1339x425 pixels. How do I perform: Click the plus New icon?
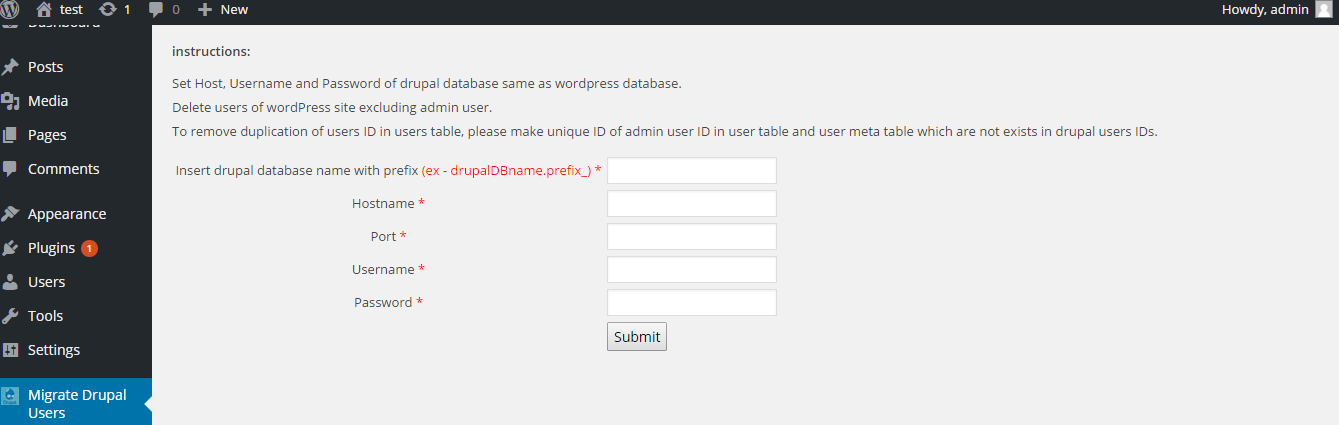tap(205, 9)
